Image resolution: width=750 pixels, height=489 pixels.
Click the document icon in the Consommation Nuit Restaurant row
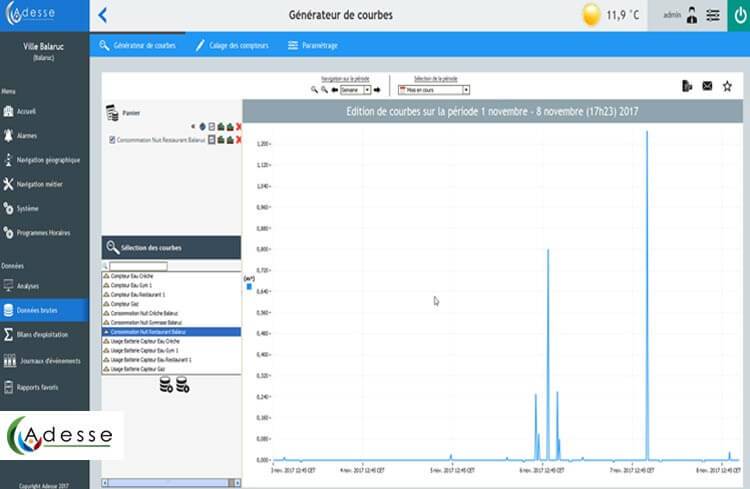[211, 140]
